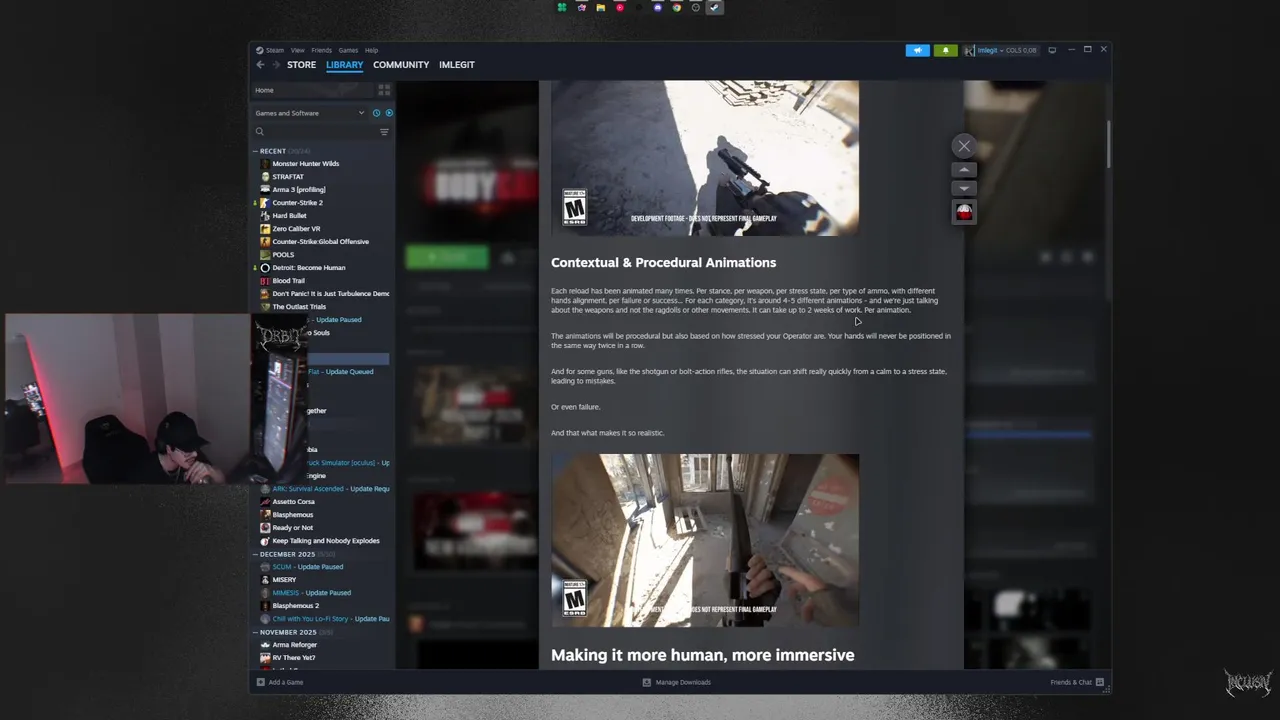Click the Assetto Corsa game icon
The height and width of the screenshot is (720, 1280).
click(x=265, y=502)
